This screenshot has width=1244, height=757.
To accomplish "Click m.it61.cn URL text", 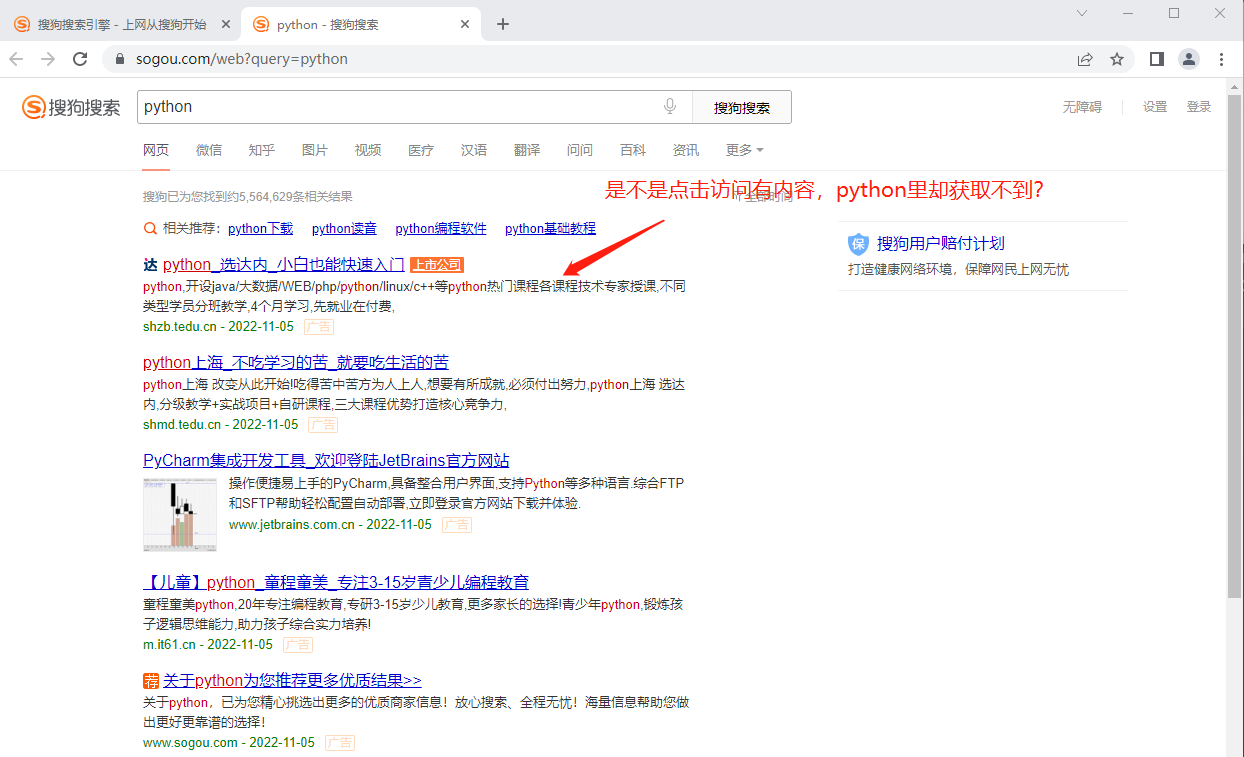I will (x=170, y=645).
